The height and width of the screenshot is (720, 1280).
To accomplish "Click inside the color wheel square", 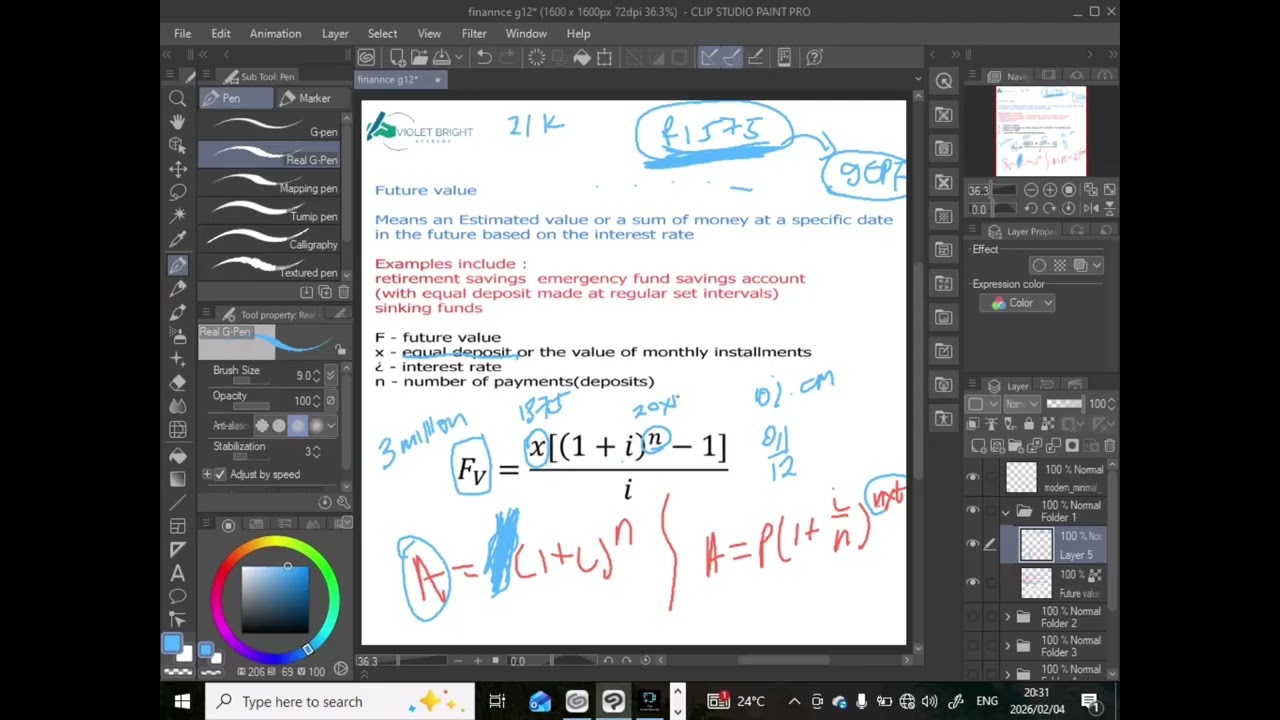I will [x=275, y=598].
